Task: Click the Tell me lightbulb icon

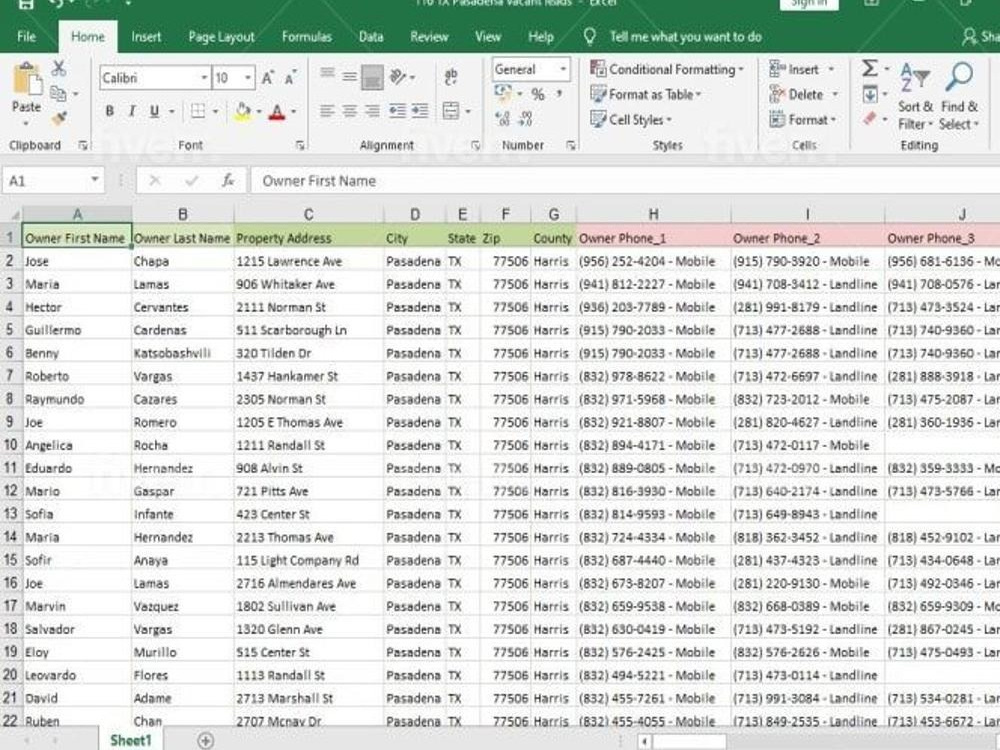Action: click(x=590, y=36)
